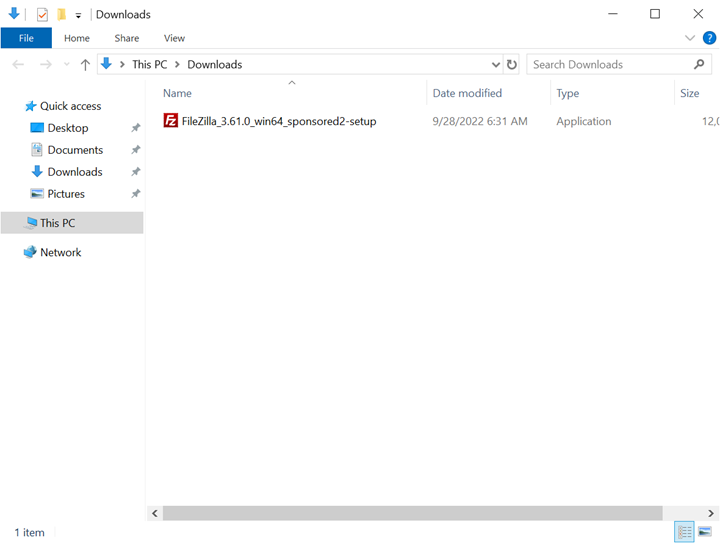The width and height of the screenshot is (720, 543).
Task: Click Downloads in the address bar path
Action: (214, 65)
